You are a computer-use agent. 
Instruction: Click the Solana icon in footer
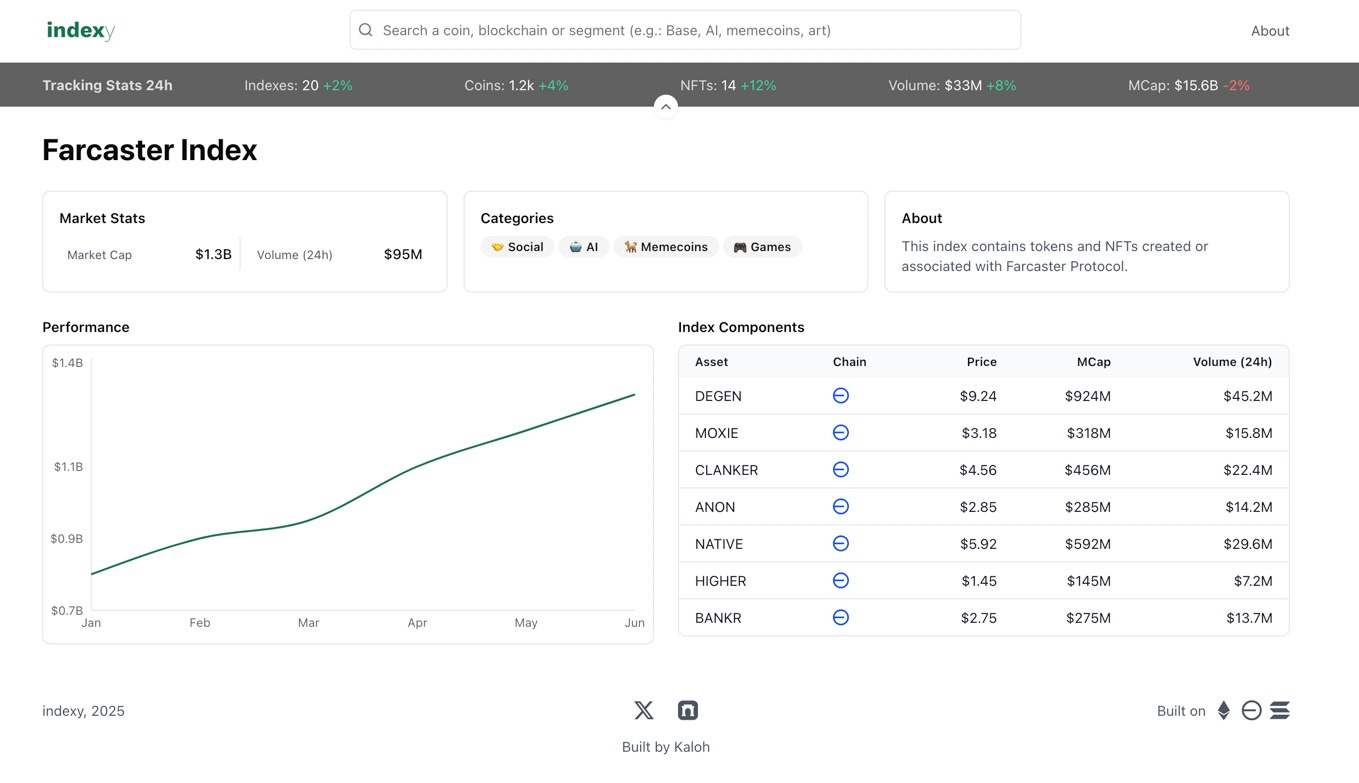(x=1280, y=711)
